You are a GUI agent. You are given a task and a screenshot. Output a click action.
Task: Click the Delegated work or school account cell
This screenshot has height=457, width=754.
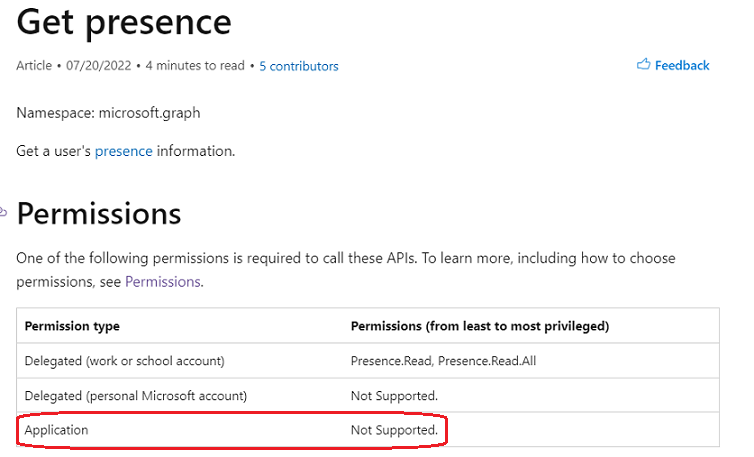tap(124, 360)
